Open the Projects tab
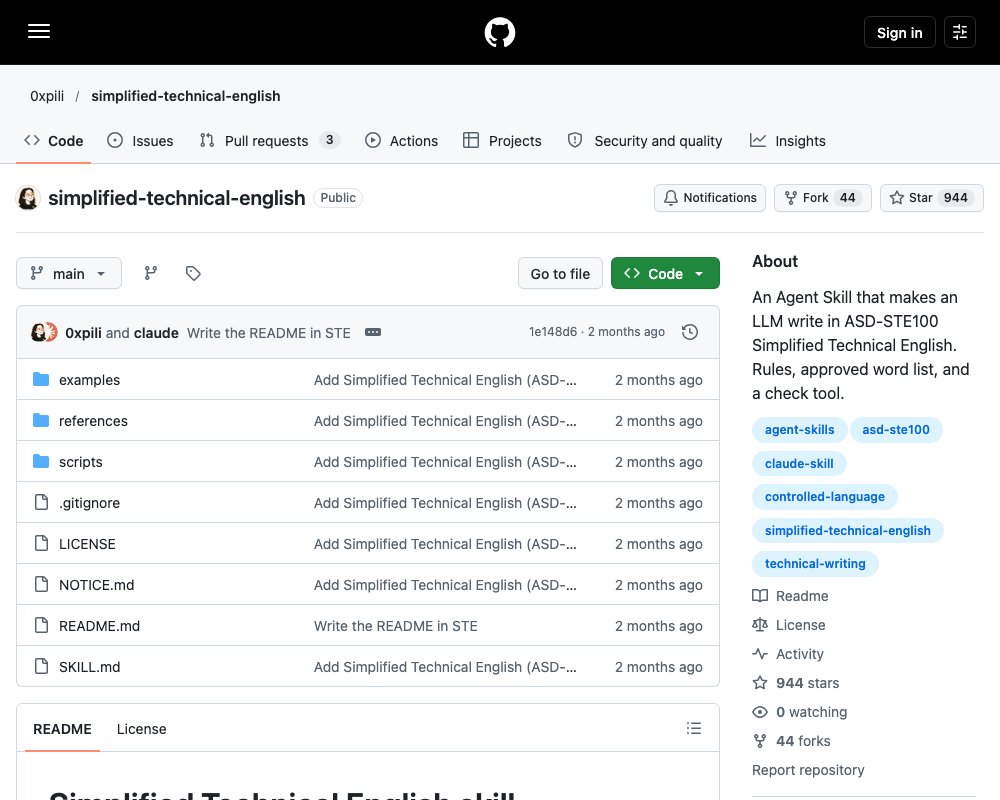 [502, 141]
